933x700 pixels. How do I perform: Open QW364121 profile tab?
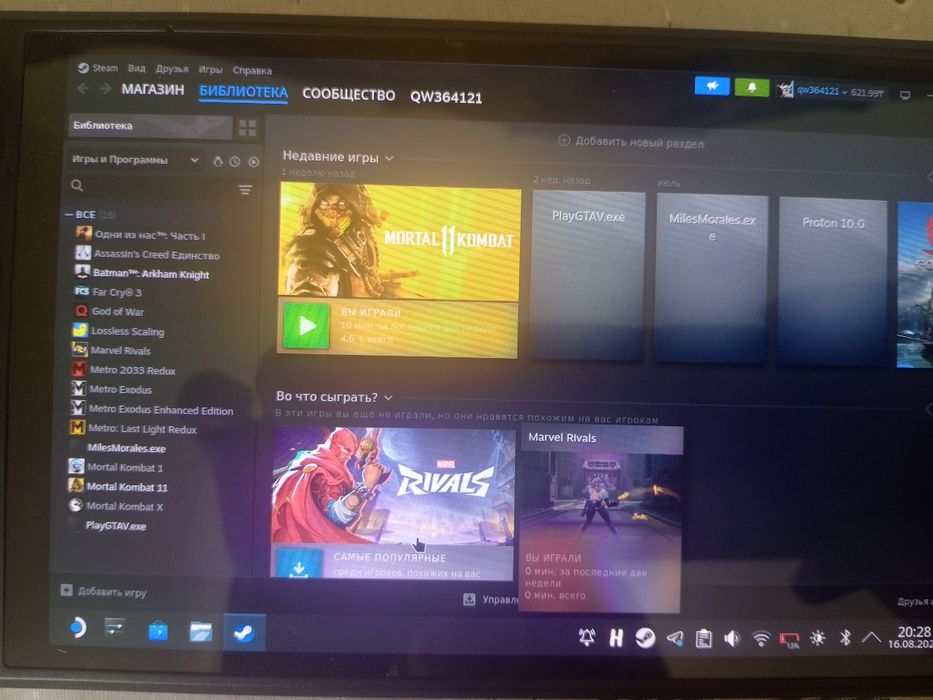(x=446, y=97)
